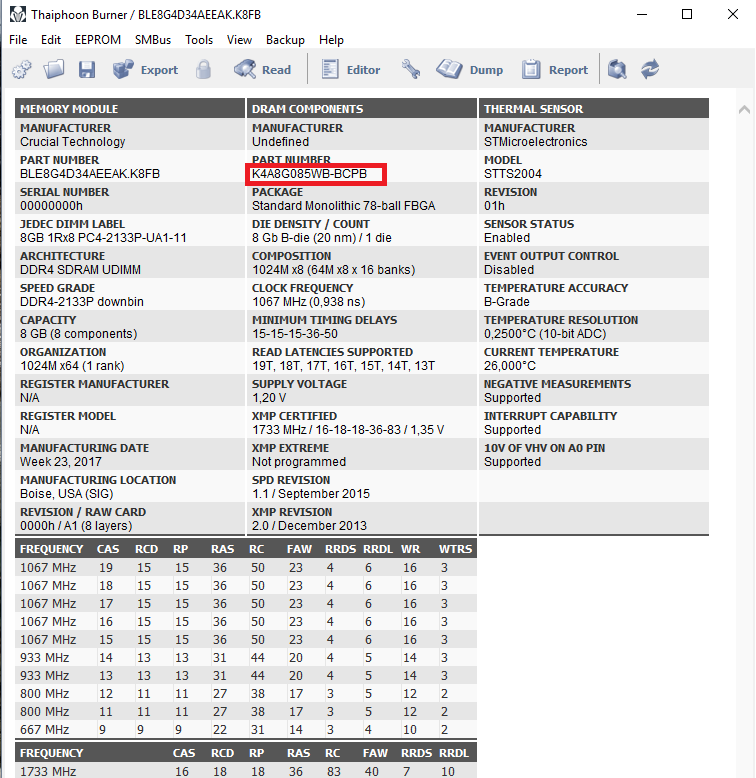756x778 pixels.
Task: Click the Report toolbar button
Action: [x=555, y=69]
